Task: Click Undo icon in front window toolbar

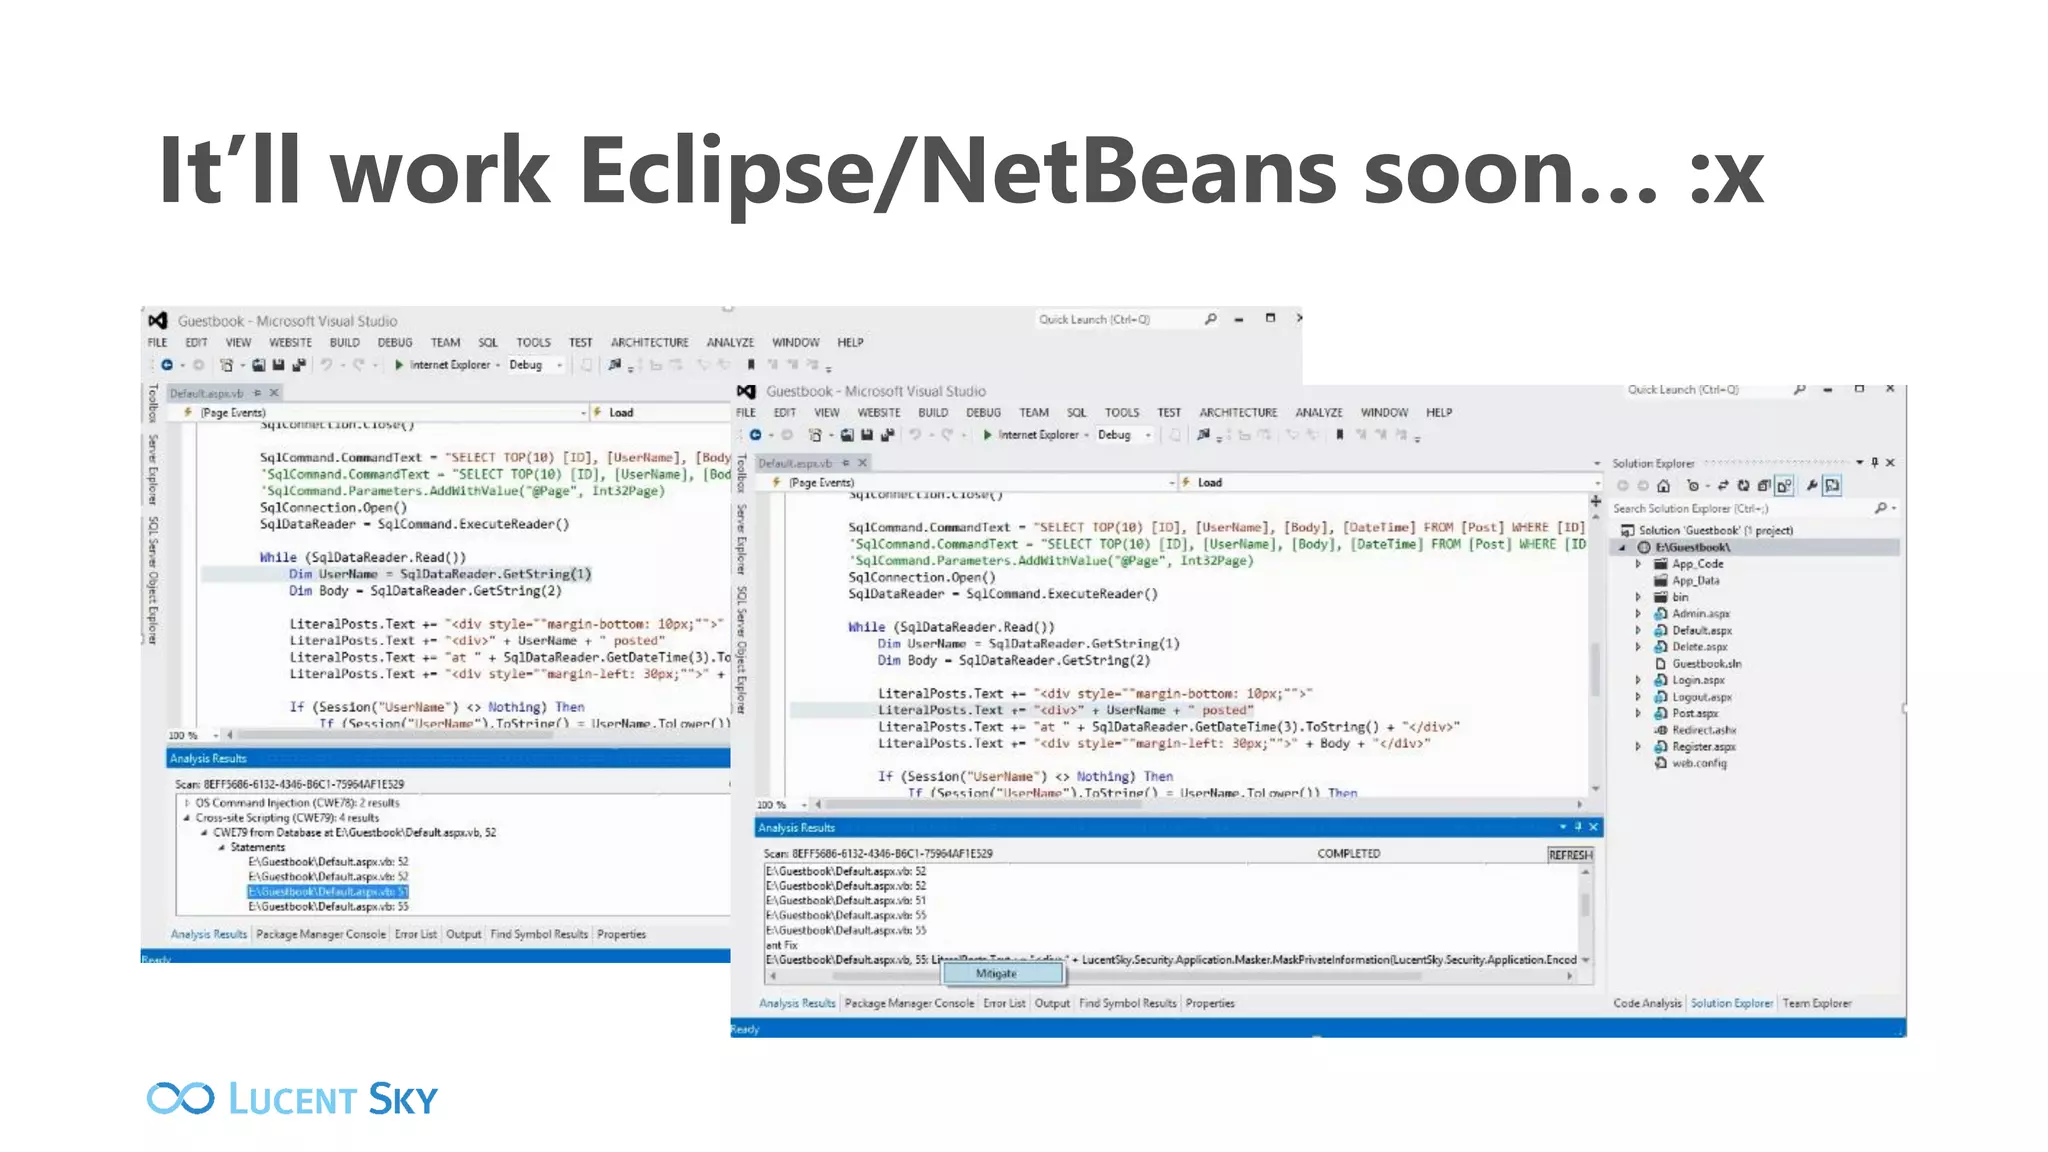Action: click(x=915, y=435)
